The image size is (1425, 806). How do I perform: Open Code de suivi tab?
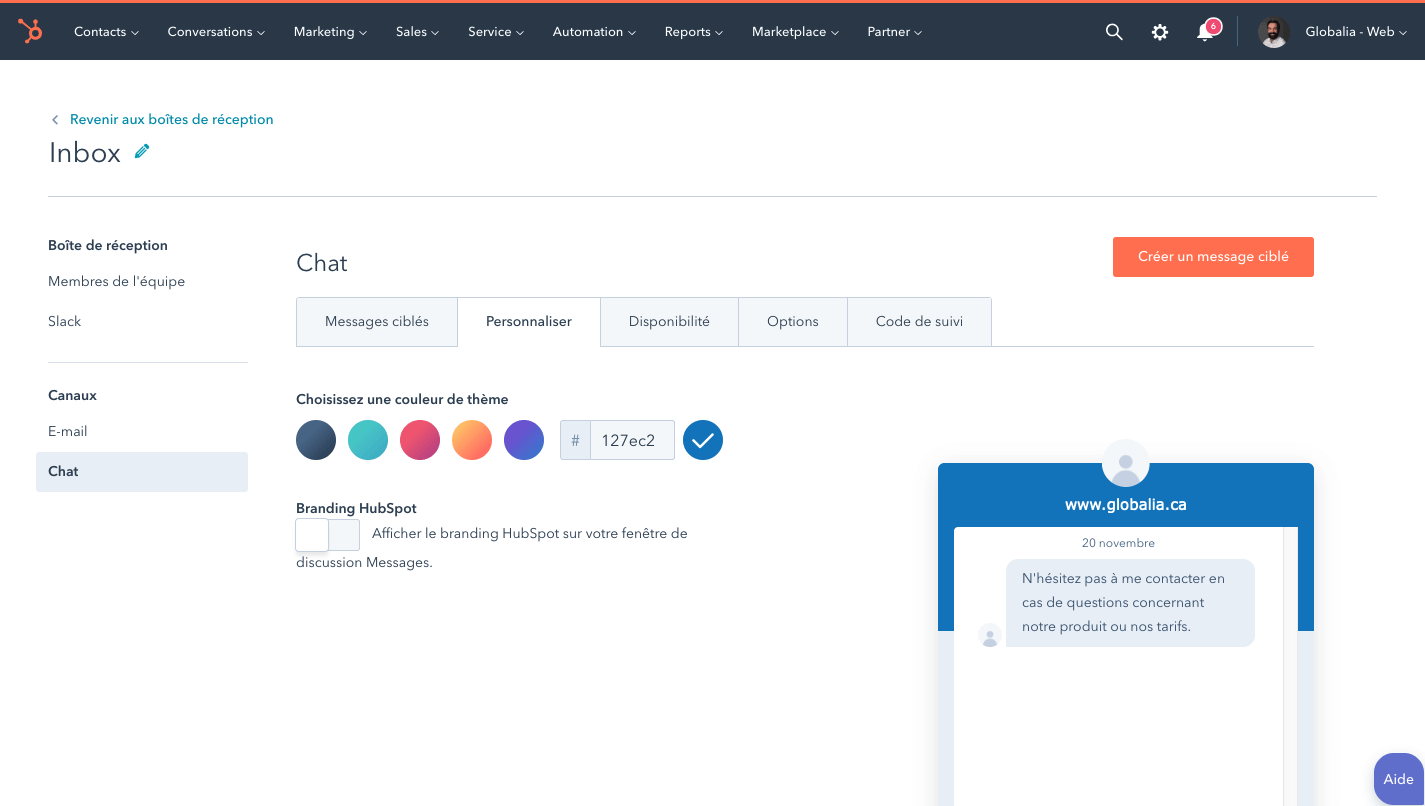919,322
